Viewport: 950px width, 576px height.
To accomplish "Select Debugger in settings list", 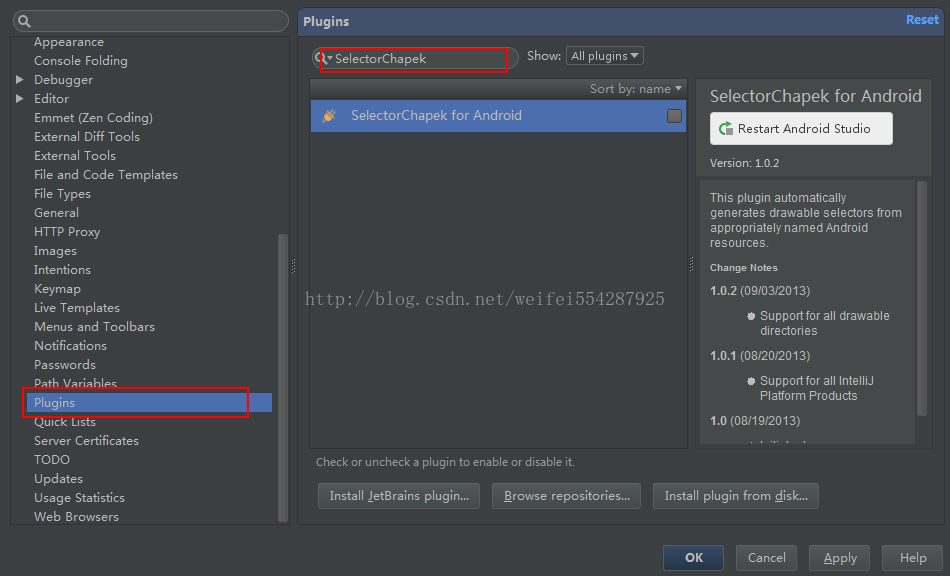I will (x=64, y=80).
